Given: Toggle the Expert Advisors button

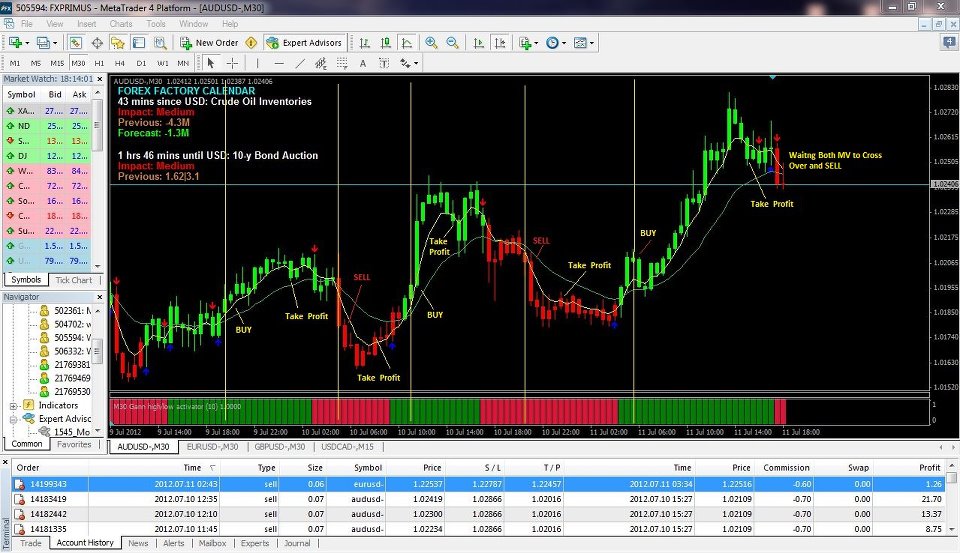Looking at the screenshot, I should coord(304,43).
